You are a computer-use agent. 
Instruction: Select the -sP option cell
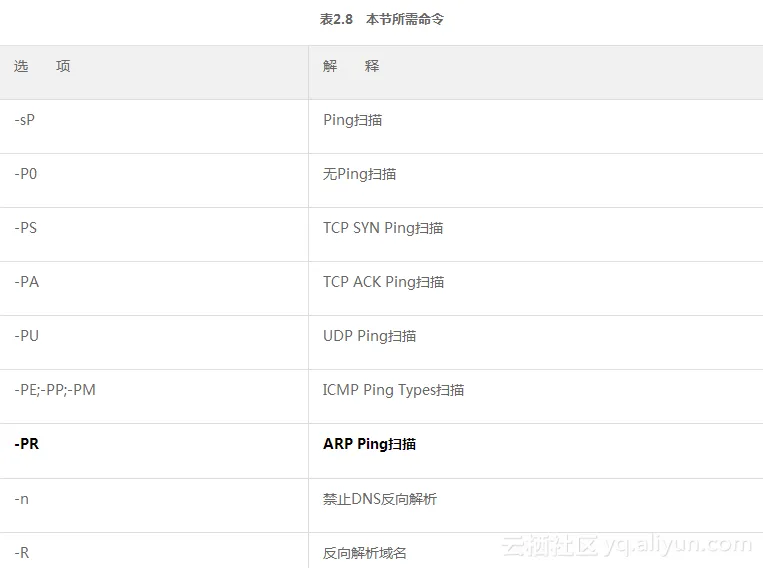coord(28,120)
